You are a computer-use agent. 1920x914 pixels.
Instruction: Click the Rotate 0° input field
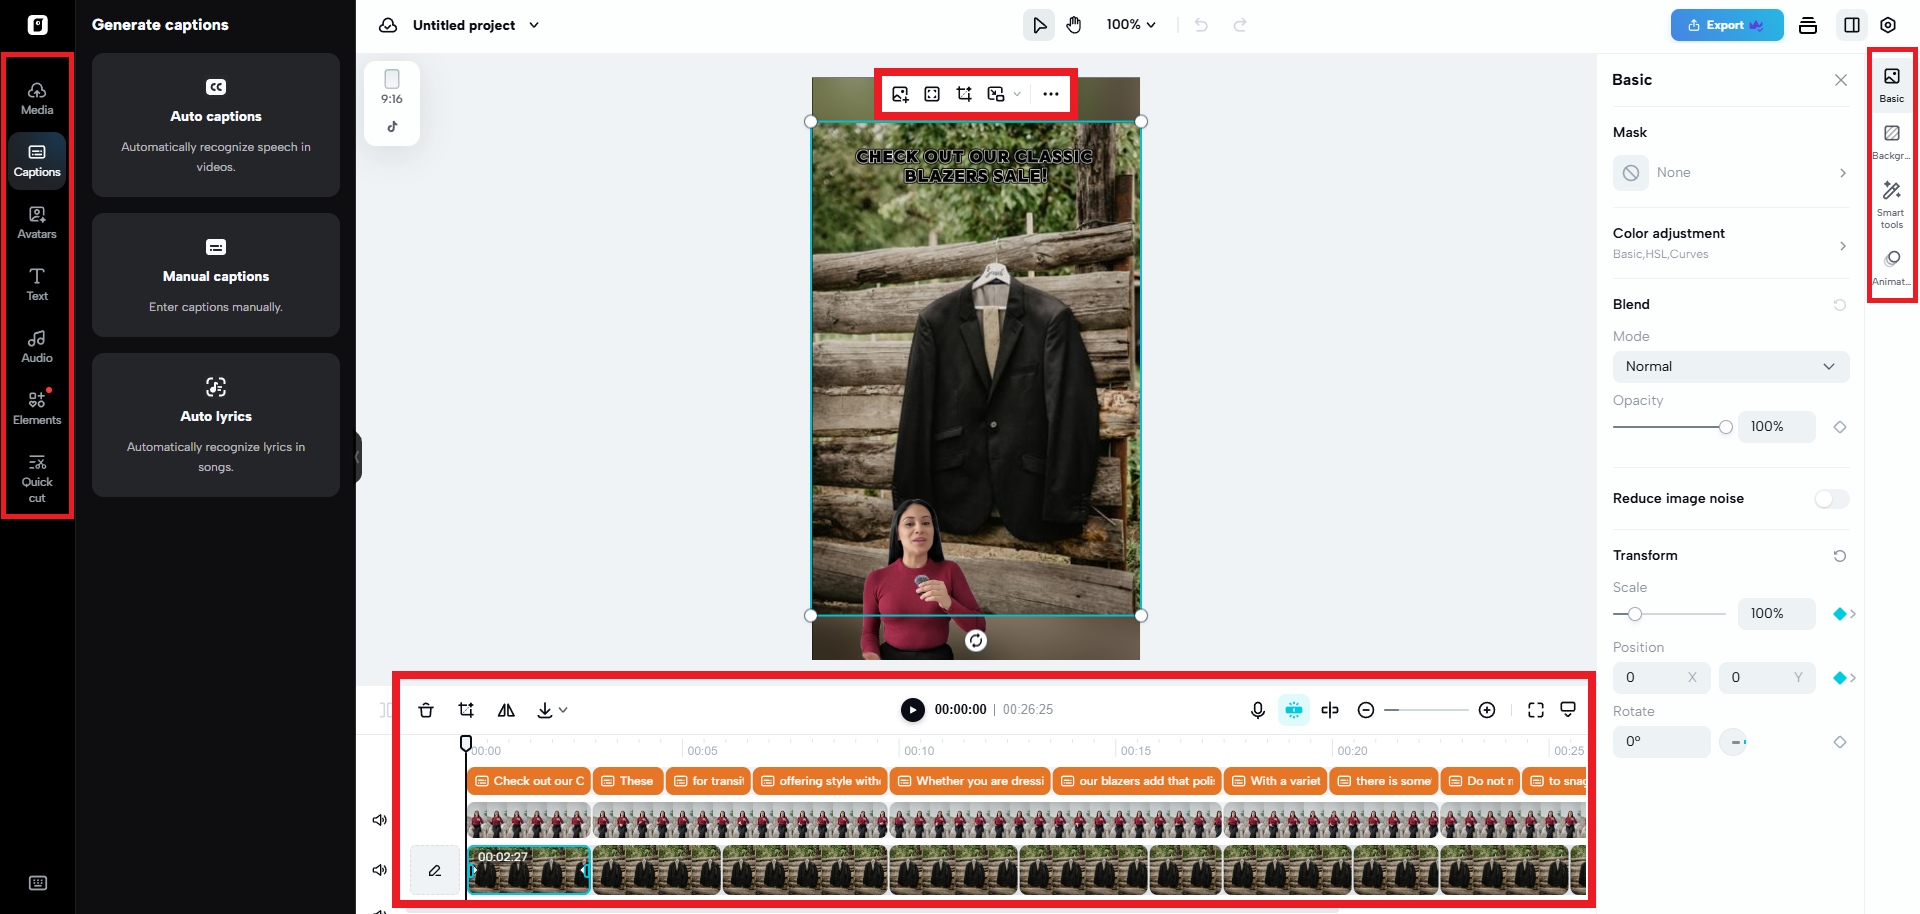1662,742
